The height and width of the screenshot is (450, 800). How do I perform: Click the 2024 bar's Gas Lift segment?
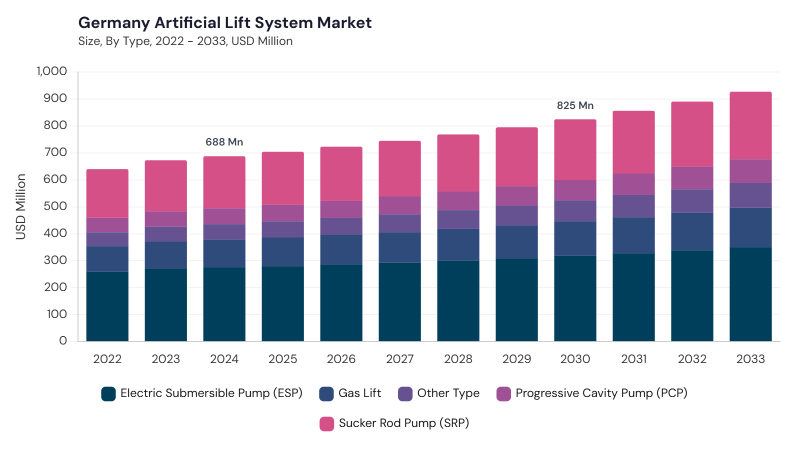click(224, 254)
